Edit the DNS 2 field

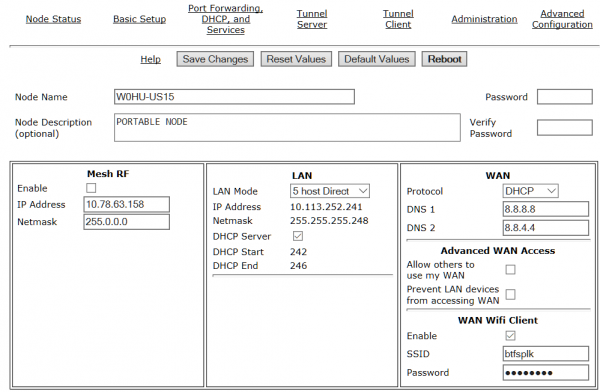[546, 228]
